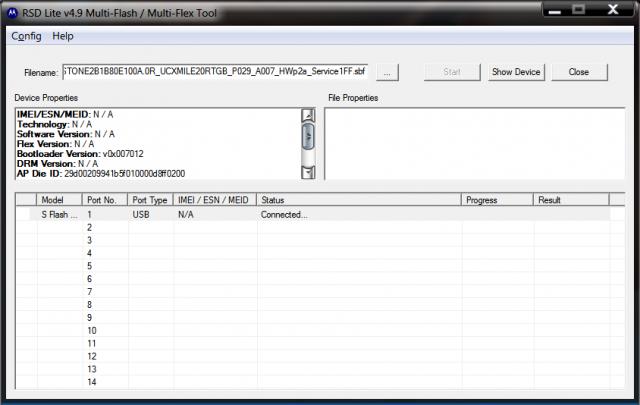The height and width of the screenshot is (405, 640).
Task: Click the Close button beside Show Device
Action: click(x=578, y=72)
